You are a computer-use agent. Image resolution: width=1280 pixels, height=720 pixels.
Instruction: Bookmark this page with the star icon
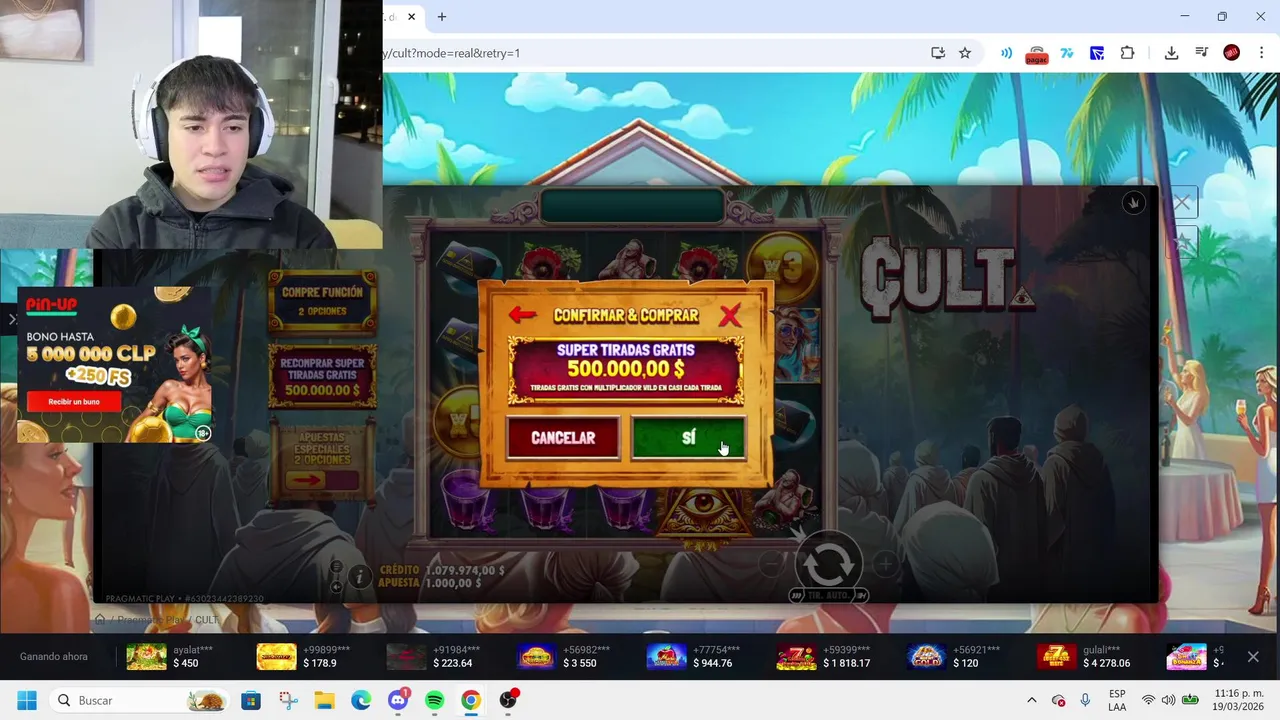[x=965, y=53]
